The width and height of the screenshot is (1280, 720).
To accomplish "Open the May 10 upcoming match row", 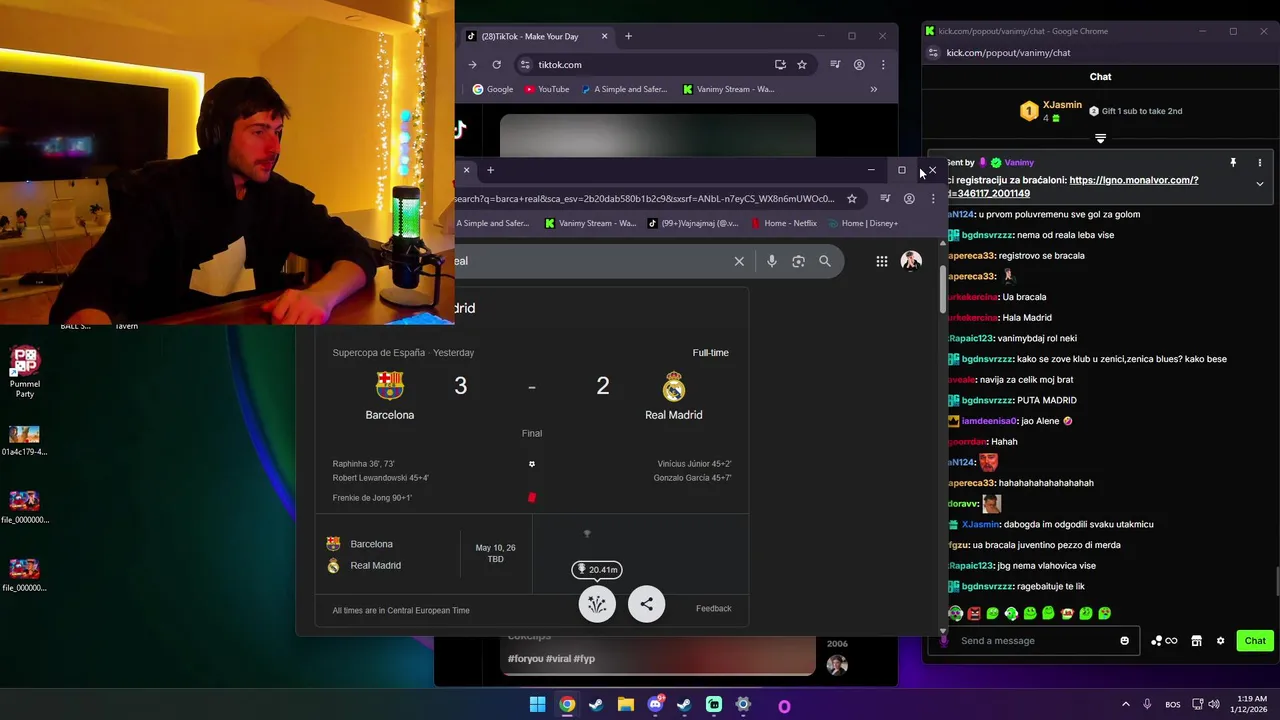I will [x=423, y=555].
